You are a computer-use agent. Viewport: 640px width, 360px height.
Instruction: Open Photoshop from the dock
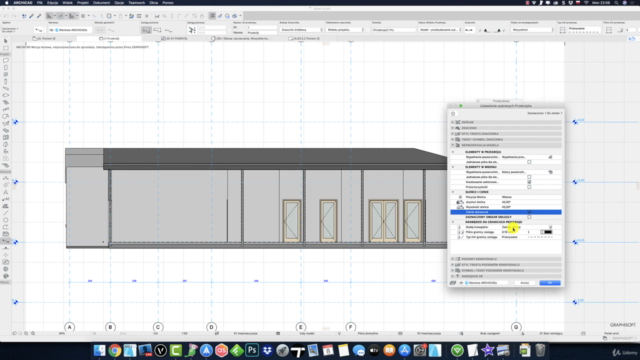(x=252, y=350)
